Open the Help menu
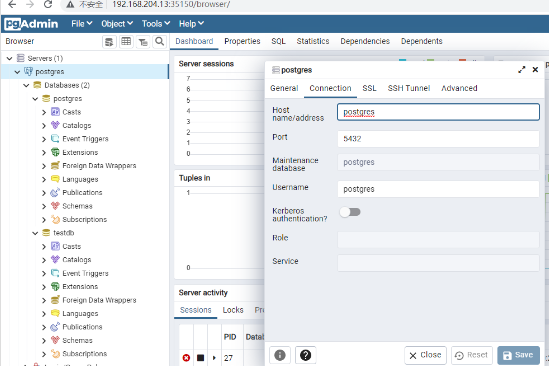 (x=191, y=24)
